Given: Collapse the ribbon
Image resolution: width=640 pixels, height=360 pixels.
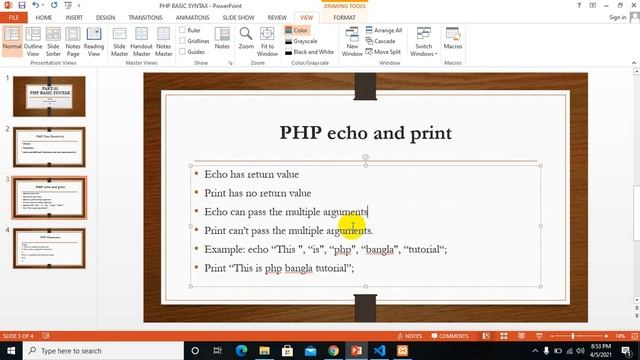Looking at the screenshot, I should 633,63.
